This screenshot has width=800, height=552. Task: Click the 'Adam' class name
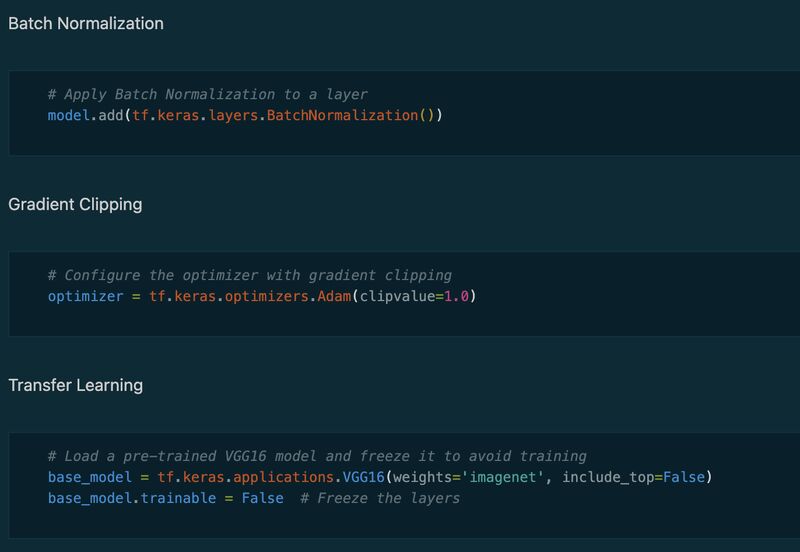(334, 296)
